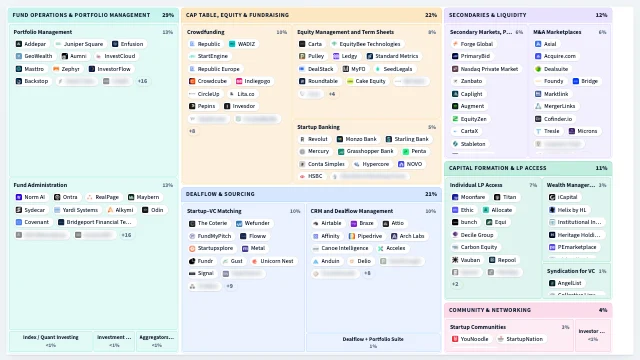Click the Forge Global logo icon
The width and height of the screenshot is (640, 360).
[455, 44]
